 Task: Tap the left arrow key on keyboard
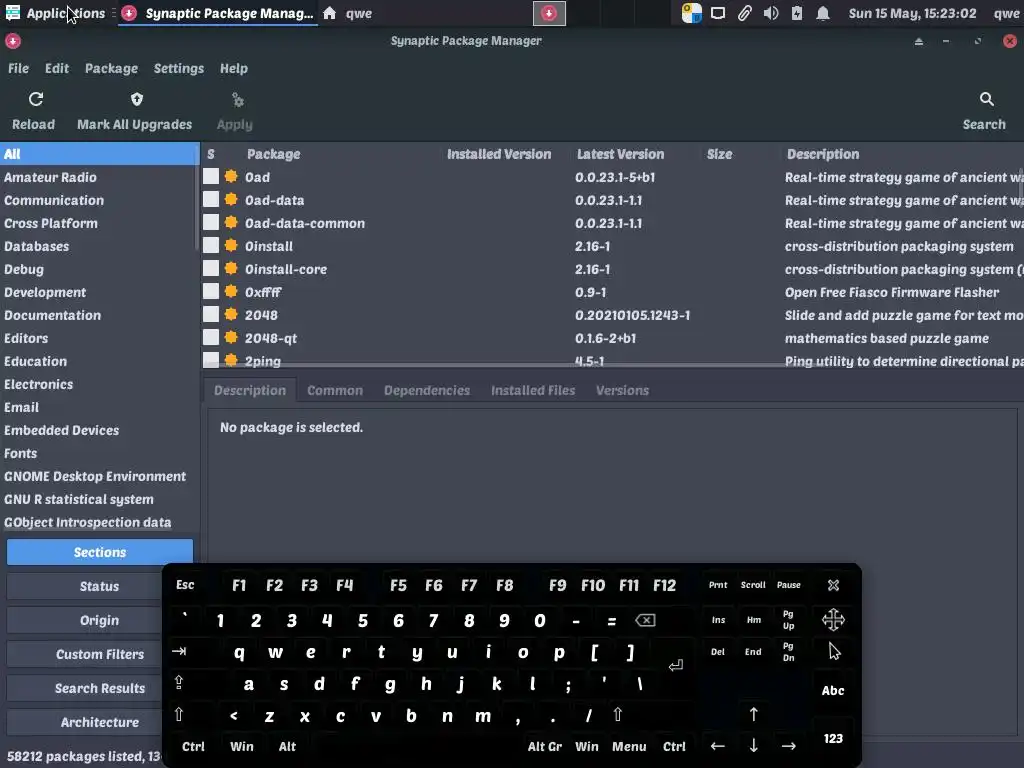coord(718,746)
